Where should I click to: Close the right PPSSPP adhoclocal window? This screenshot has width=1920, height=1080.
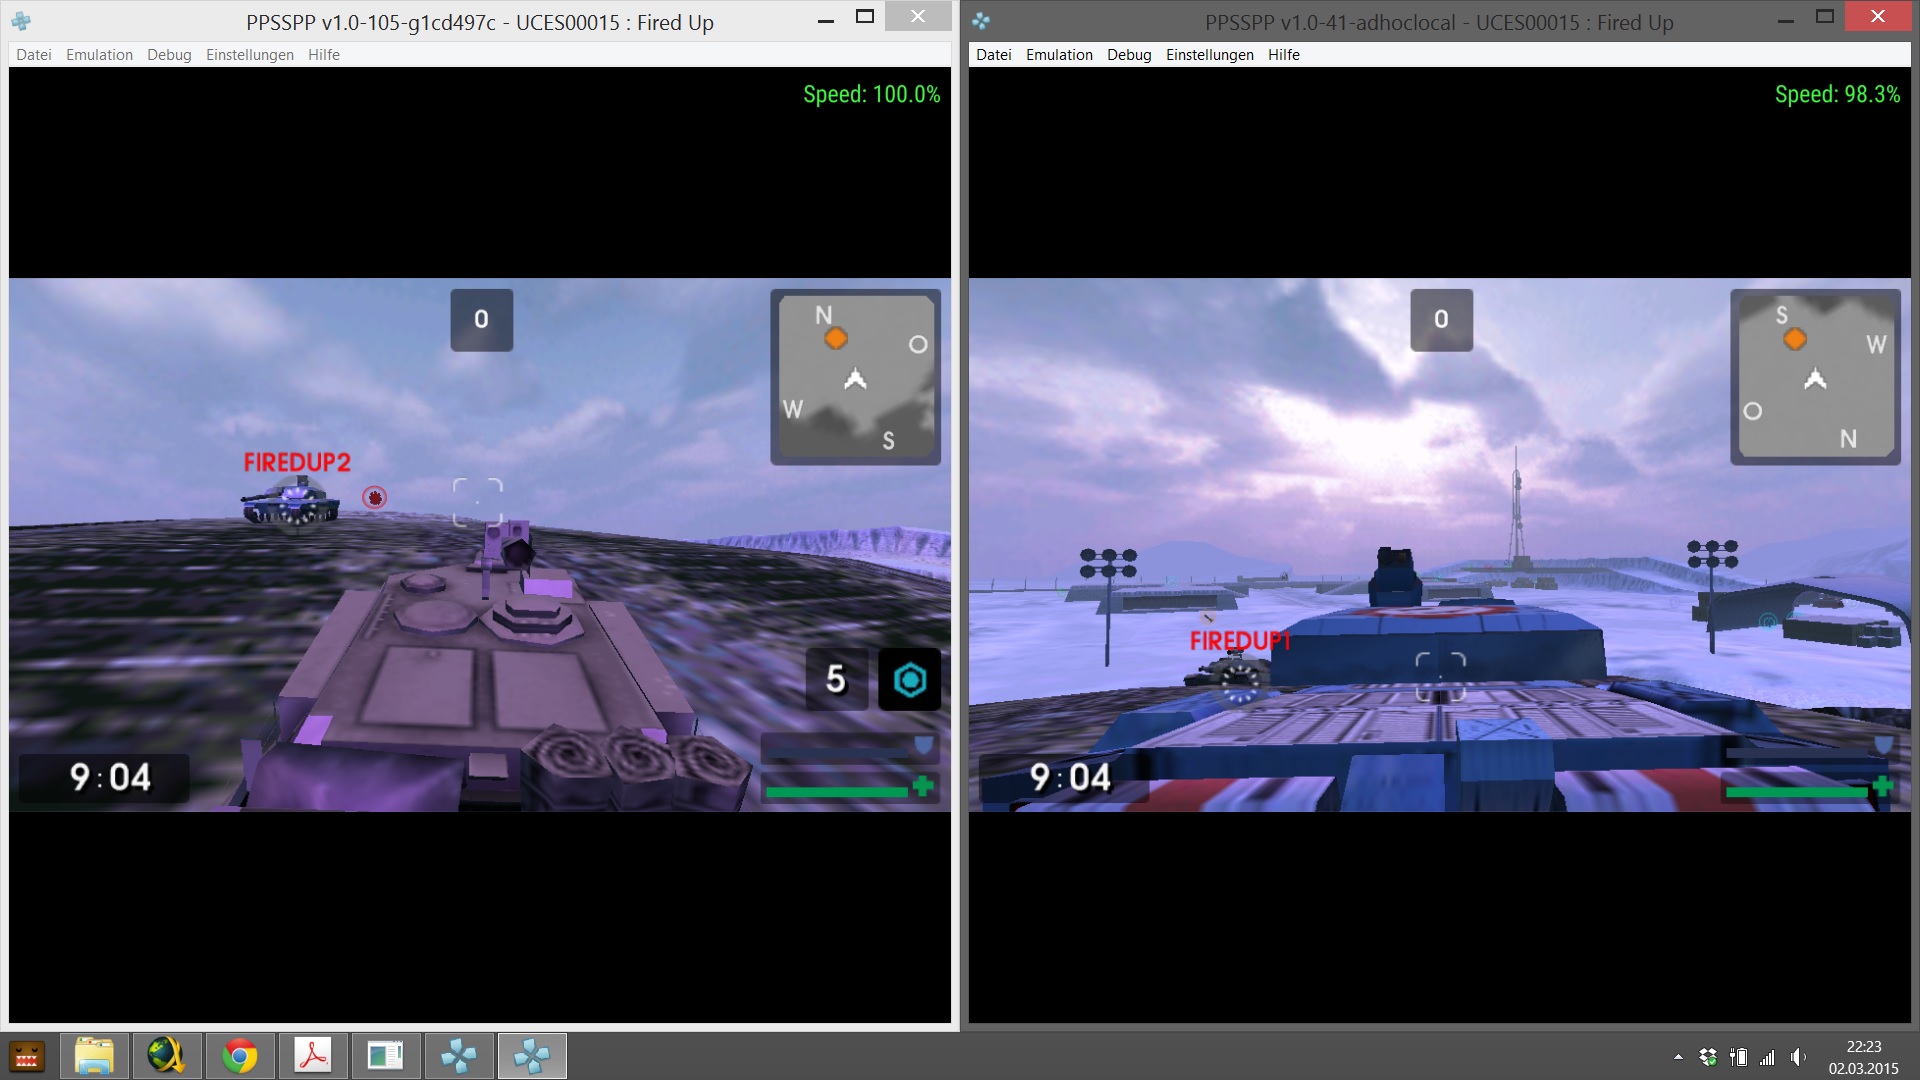tap(1878, 17)
